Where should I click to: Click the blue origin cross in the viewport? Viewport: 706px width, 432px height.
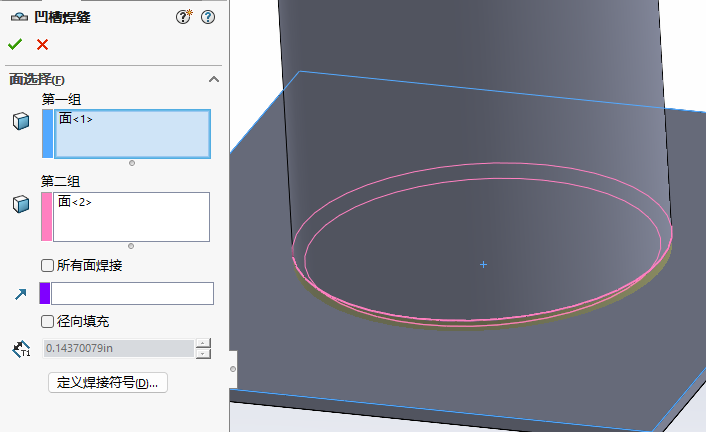click(x=483, y=265)
